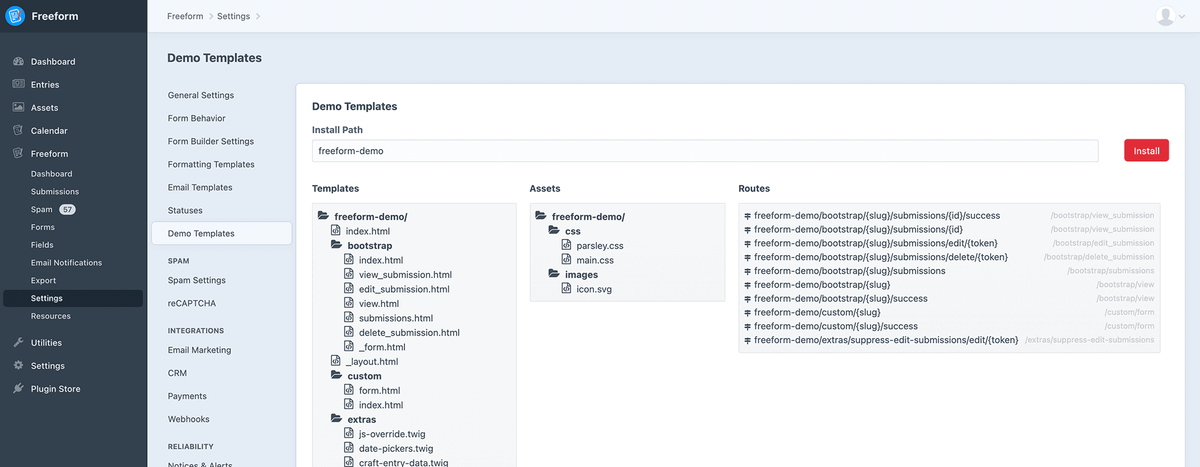
Task: Click the view_submission.html file icon
Action: tap(349, 274)
